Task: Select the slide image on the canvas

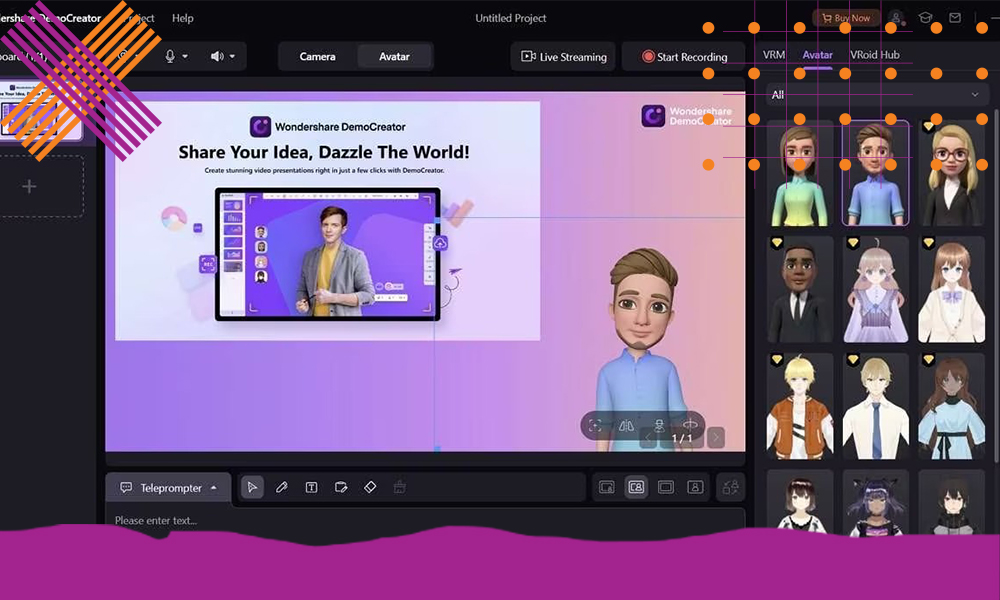Action: (327, 221)
